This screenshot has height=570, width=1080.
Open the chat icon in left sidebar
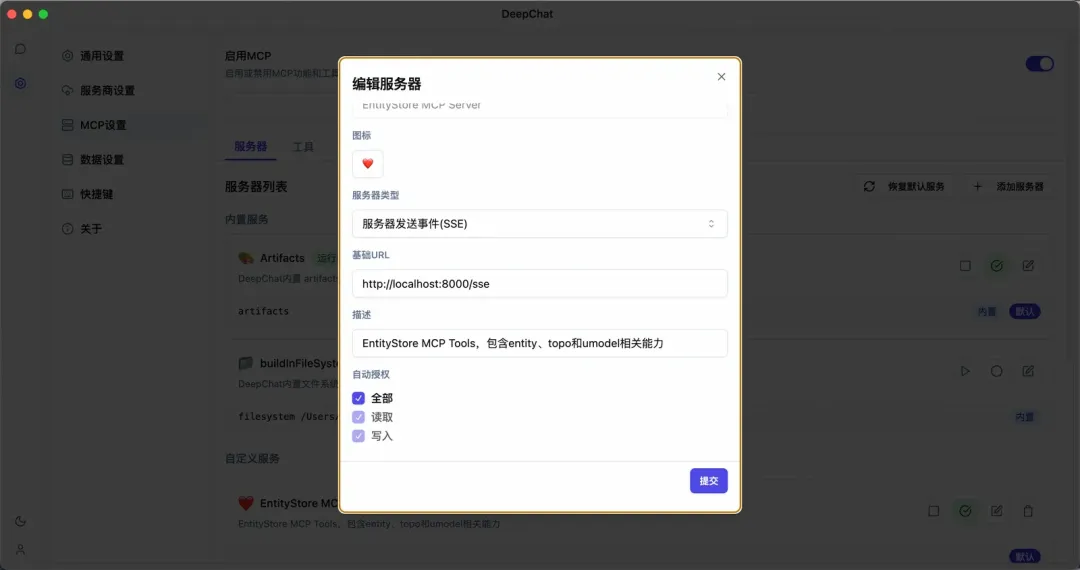tap(21, 49)
